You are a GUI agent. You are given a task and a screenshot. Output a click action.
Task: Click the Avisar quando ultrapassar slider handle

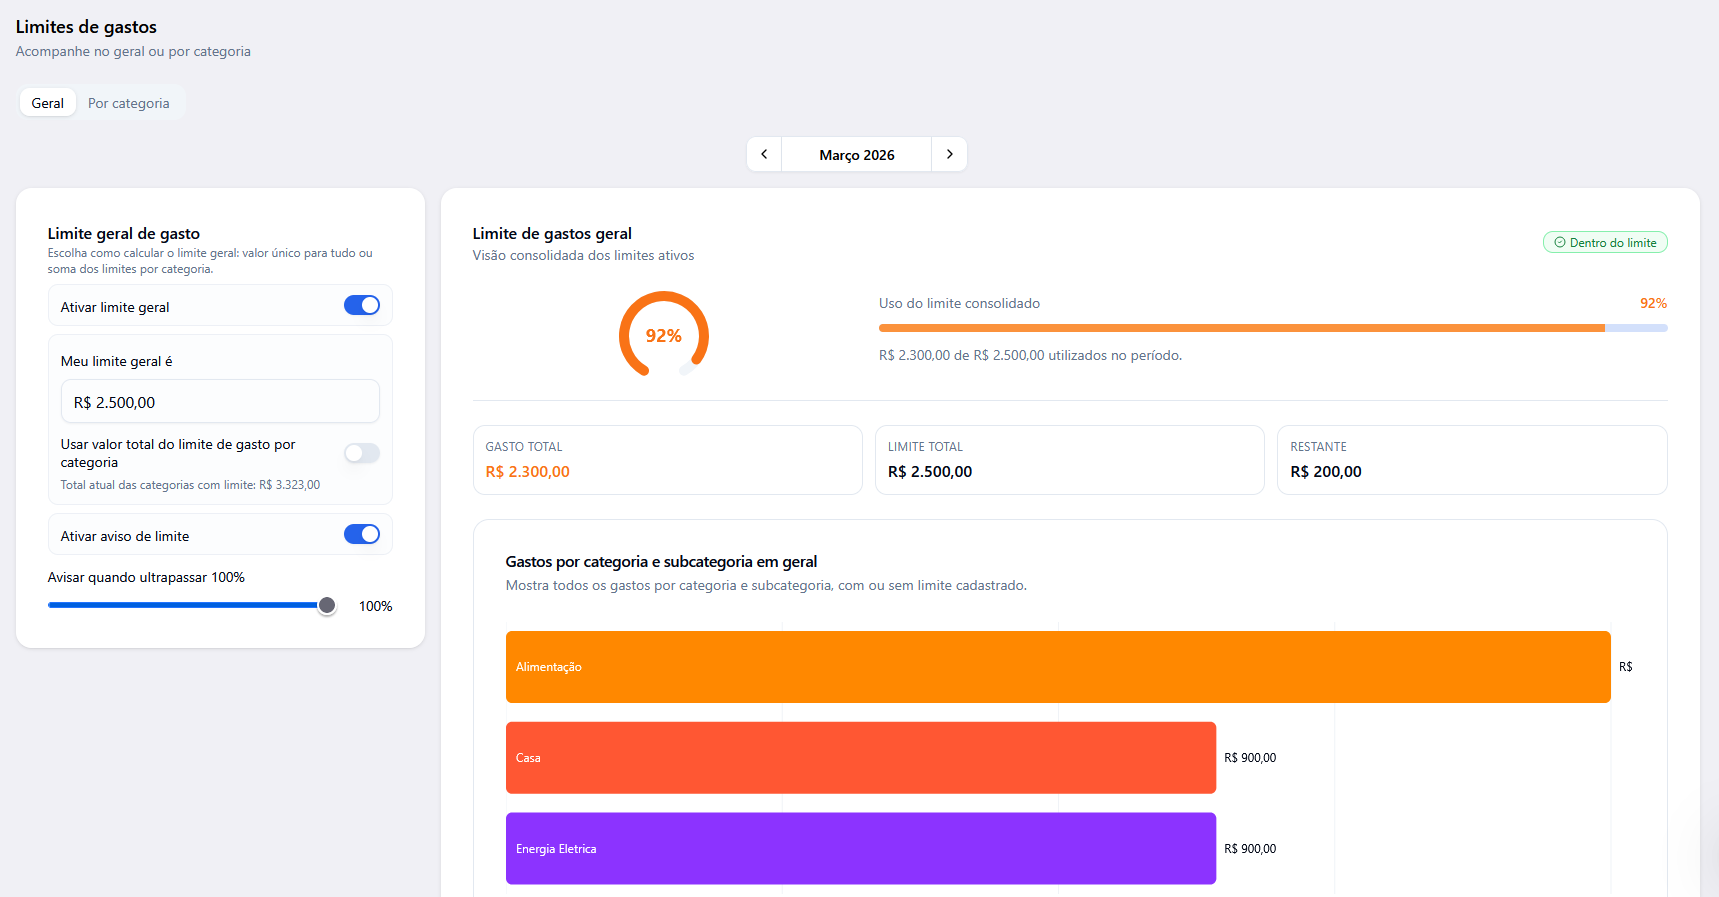coord(327,605)
